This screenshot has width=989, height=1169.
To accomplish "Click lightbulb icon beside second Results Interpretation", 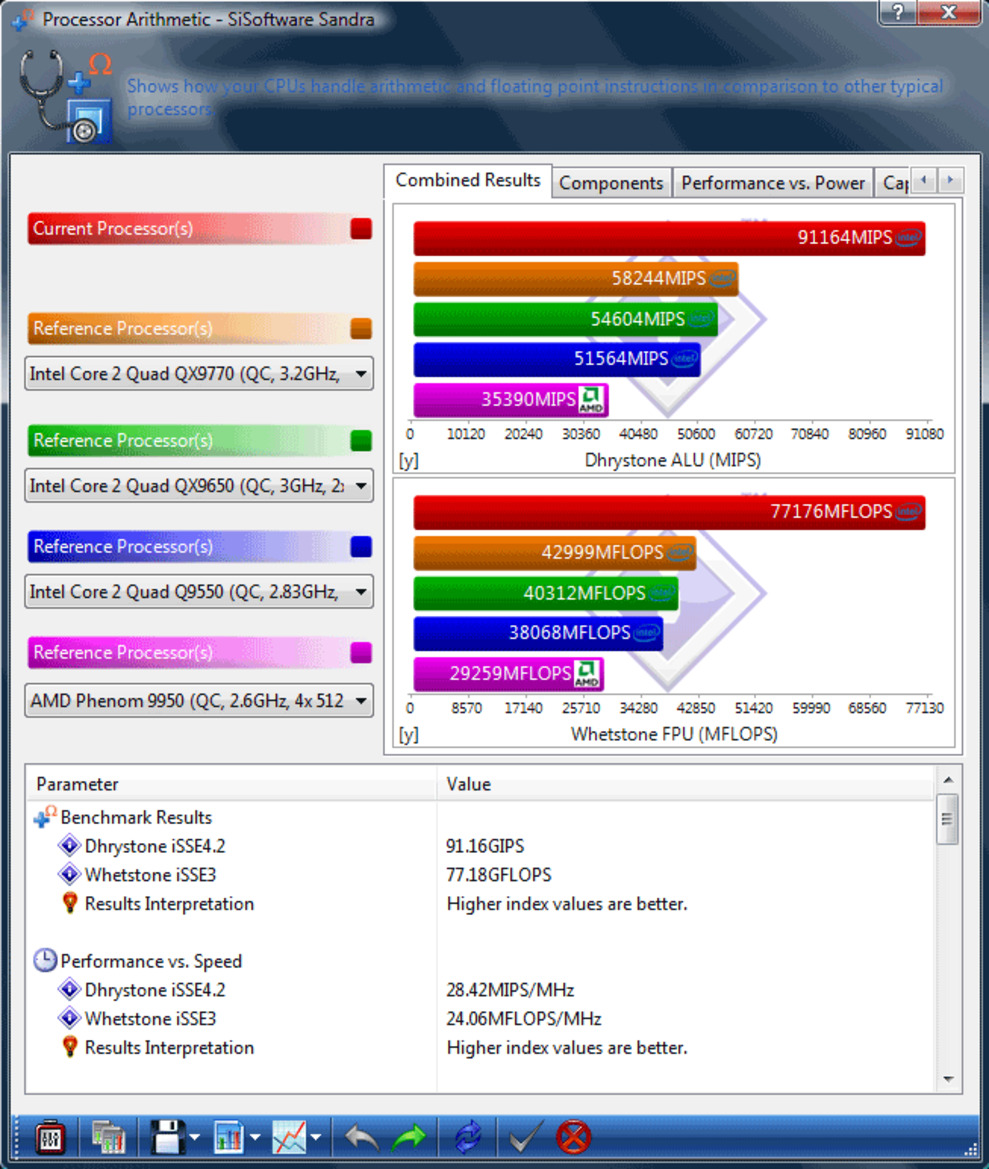I will [70, 1047].
